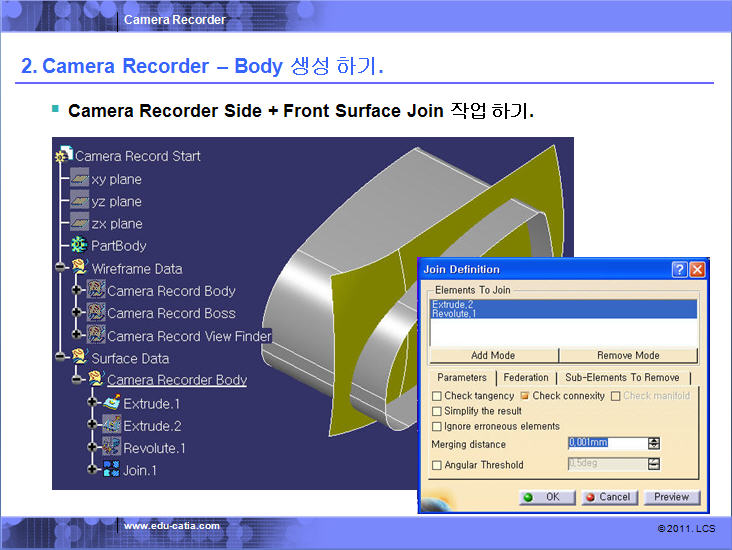Screen dimensions: 732x550
Task: Enable the Angular Threshold checkbox
Action: pos(436,465)
